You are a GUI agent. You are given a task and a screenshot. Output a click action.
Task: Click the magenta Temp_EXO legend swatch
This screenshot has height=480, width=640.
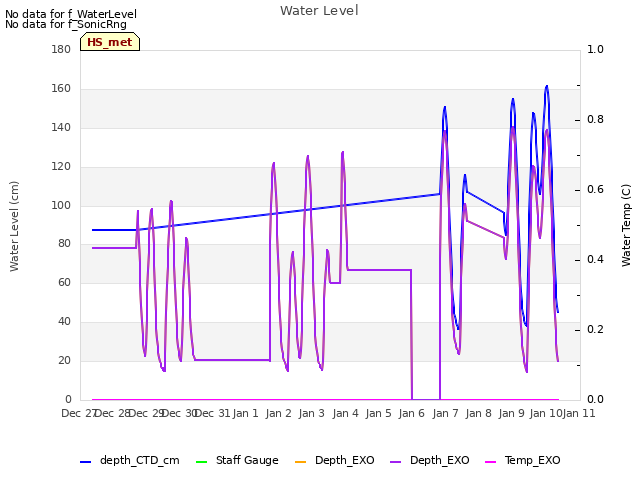pos(490,462)
